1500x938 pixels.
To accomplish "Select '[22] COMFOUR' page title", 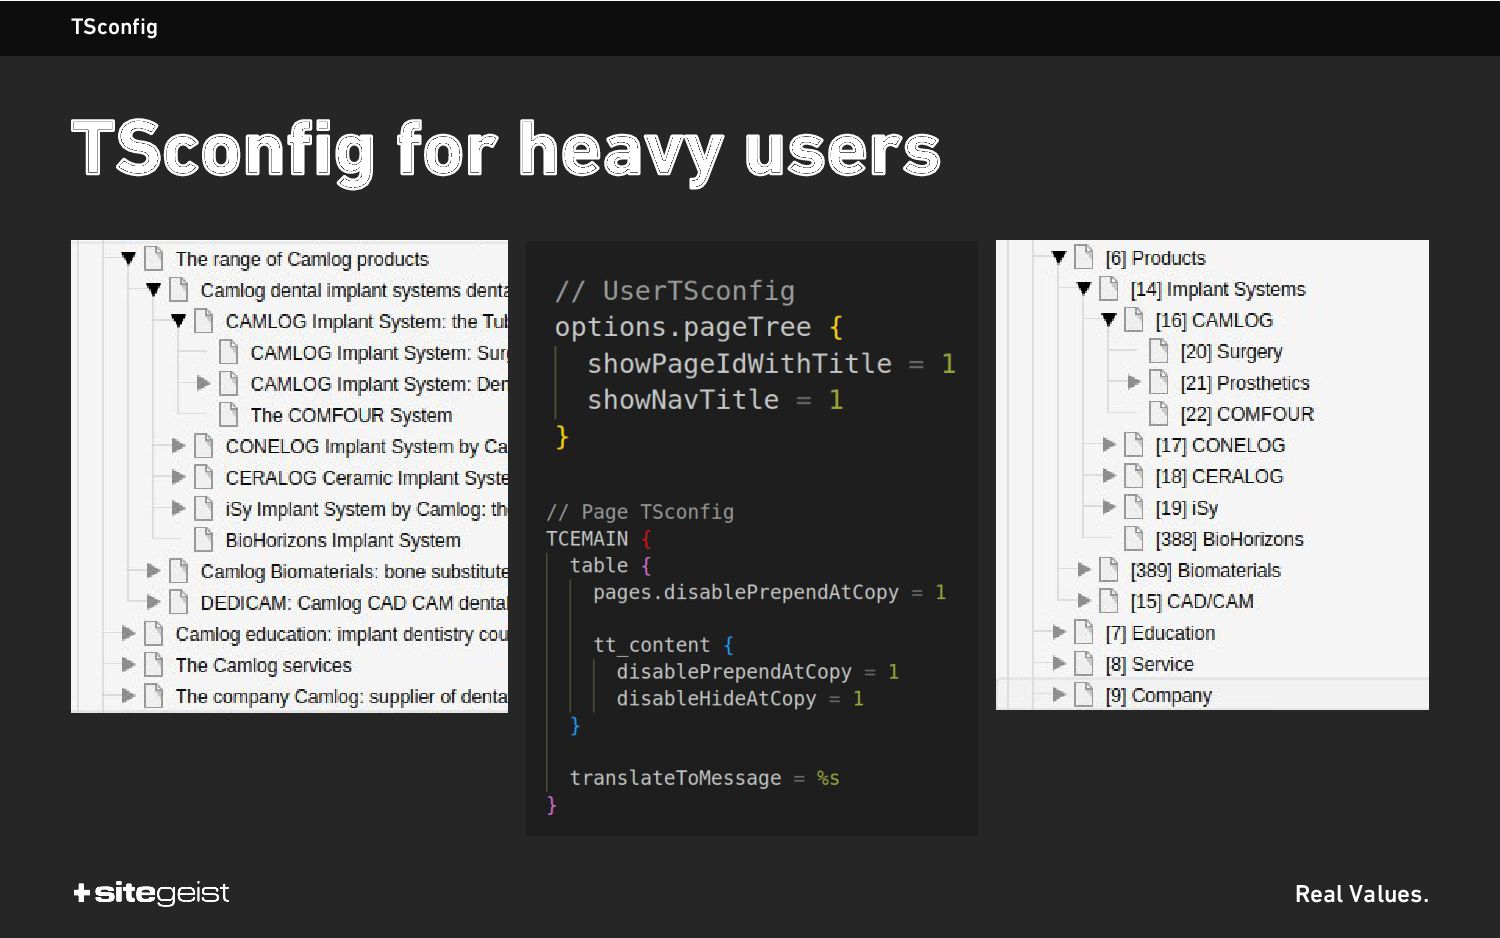I will coord(1247,414).
